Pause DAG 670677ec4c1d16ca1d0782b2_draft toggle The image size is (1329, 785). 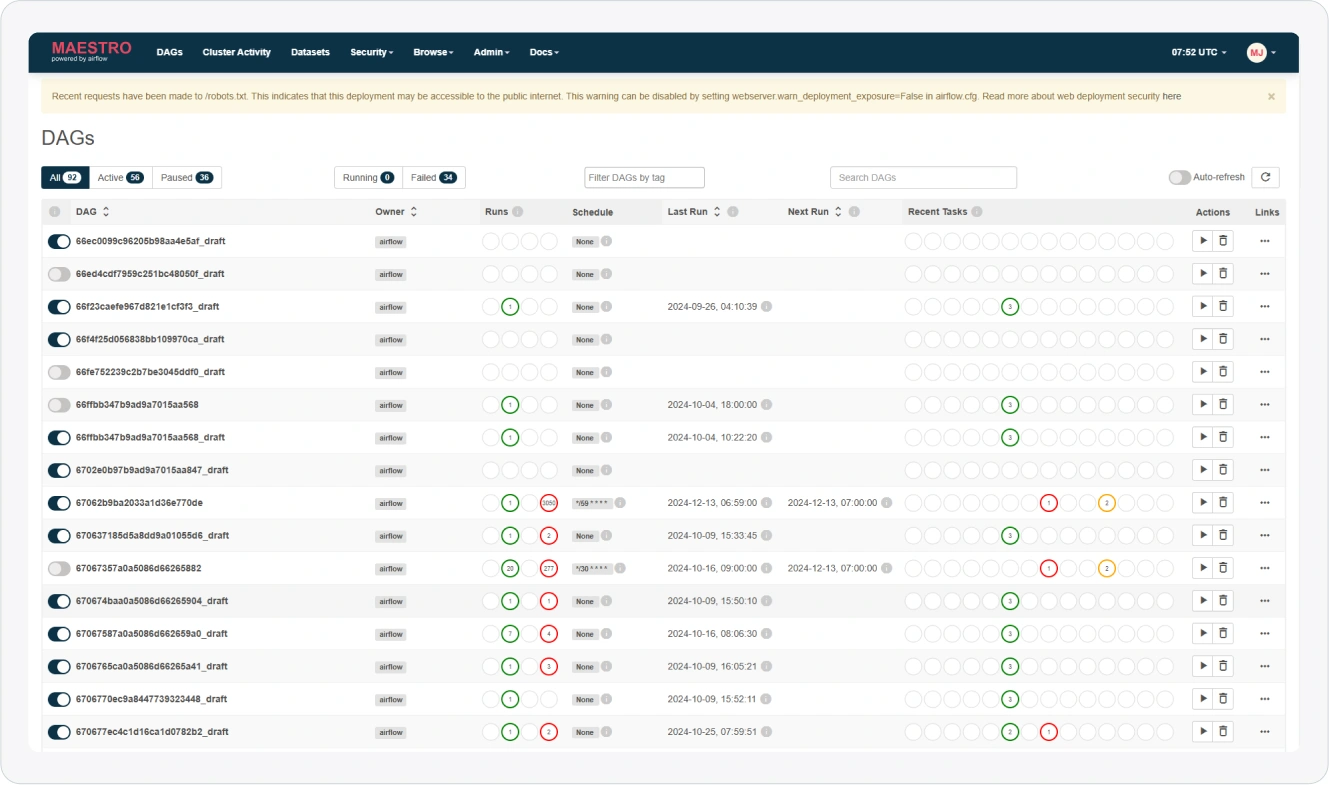pos(59,732)
